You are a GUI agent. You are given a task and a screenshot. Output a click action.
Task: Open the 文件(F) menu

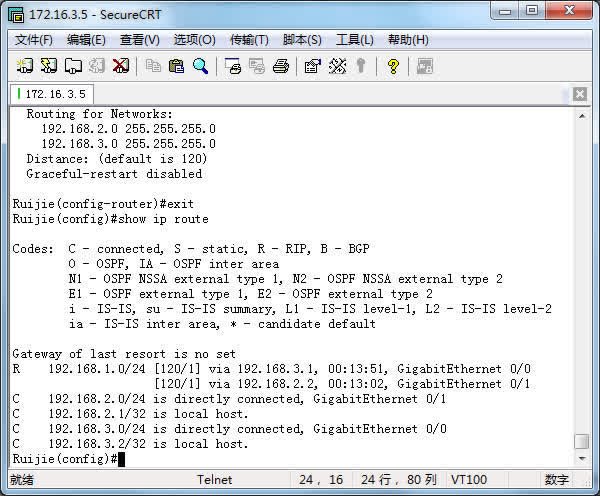[x=33, y=40]
